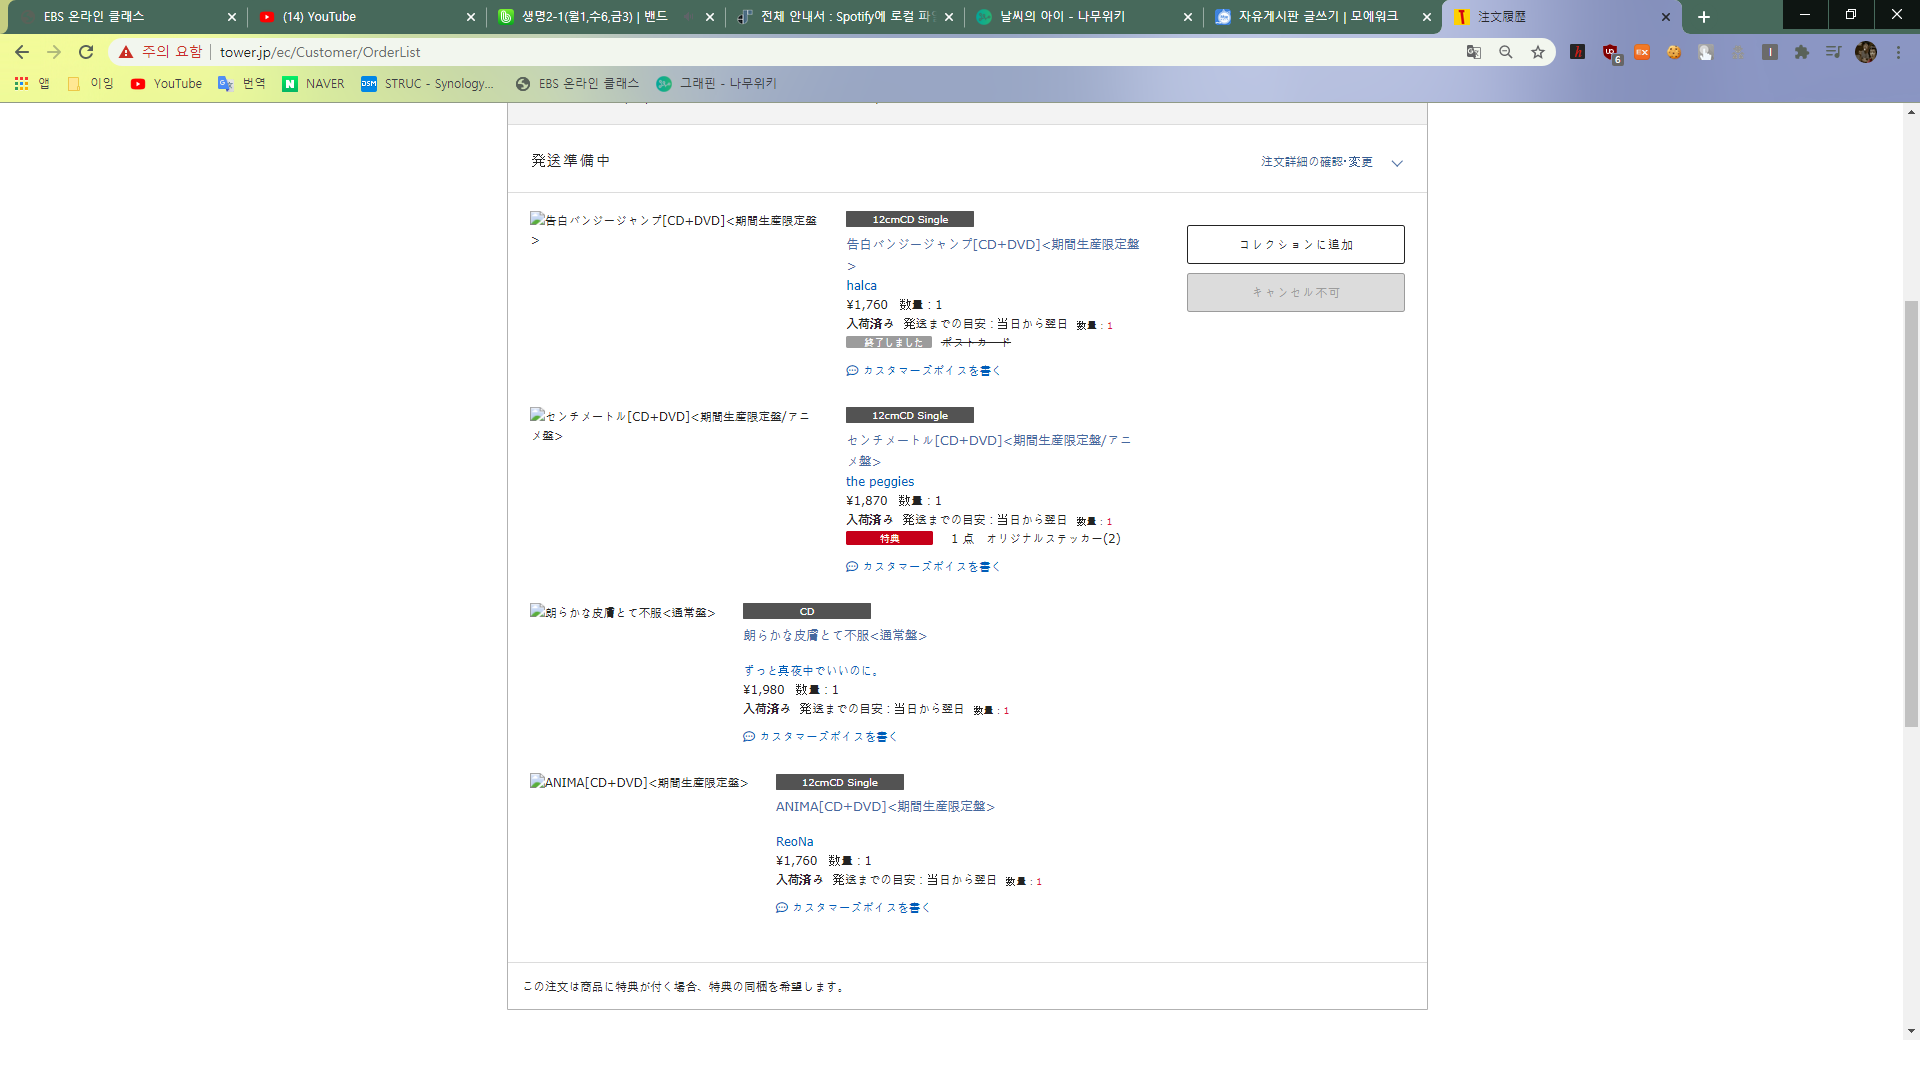Bookmark this page with the star
This screenshot has height=1080, width=1920.
(x=1538, y=52)
